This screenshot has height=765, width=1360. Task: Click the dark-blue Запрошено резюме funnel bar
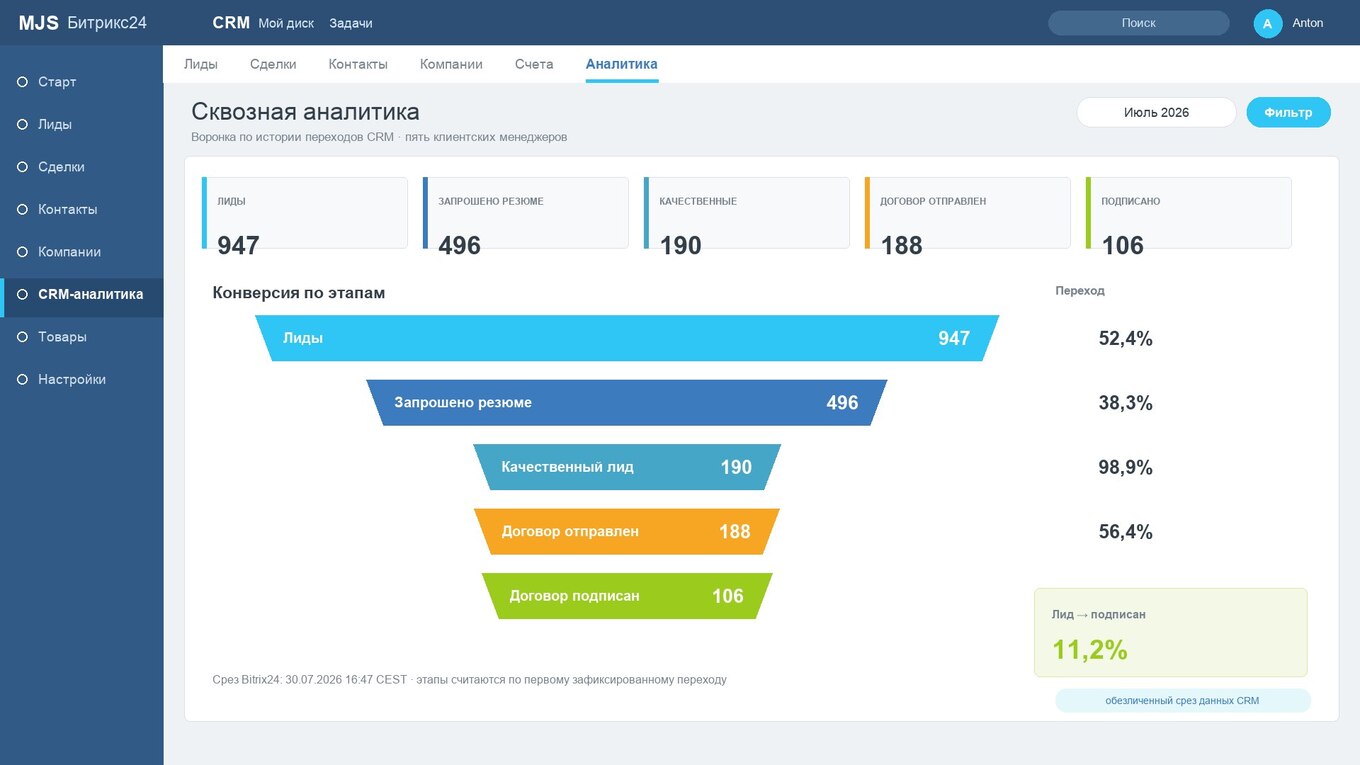[627, 403]
